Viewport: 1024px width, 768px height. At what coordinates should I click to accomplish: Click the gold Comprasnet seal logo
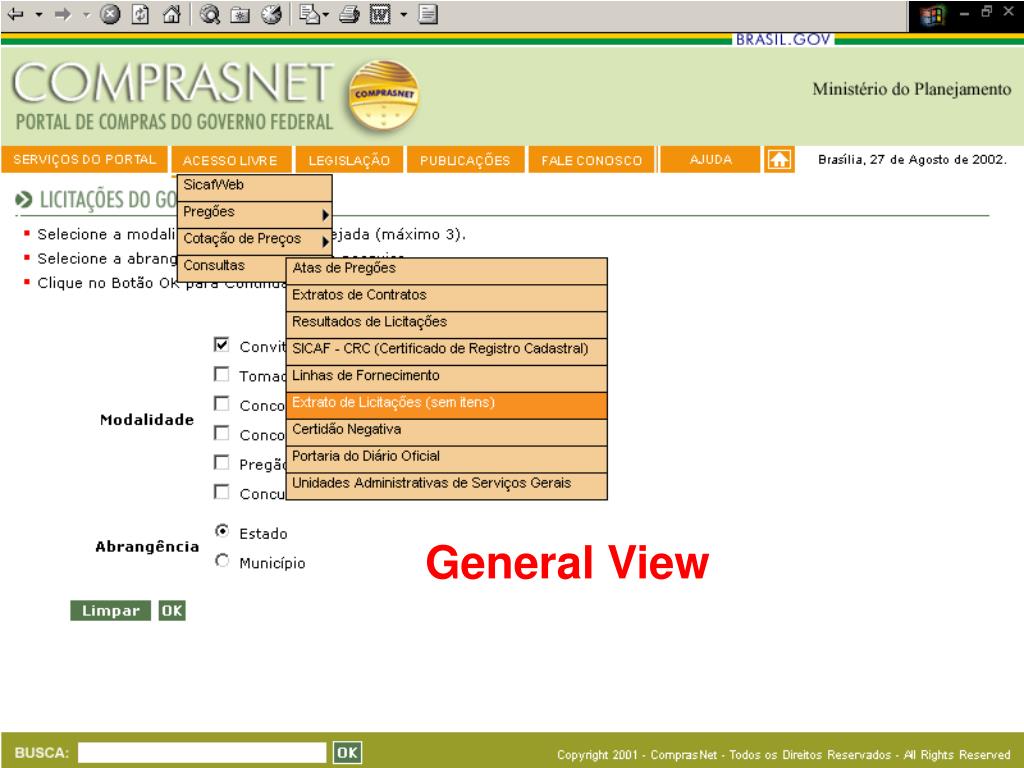pos(383,95)
